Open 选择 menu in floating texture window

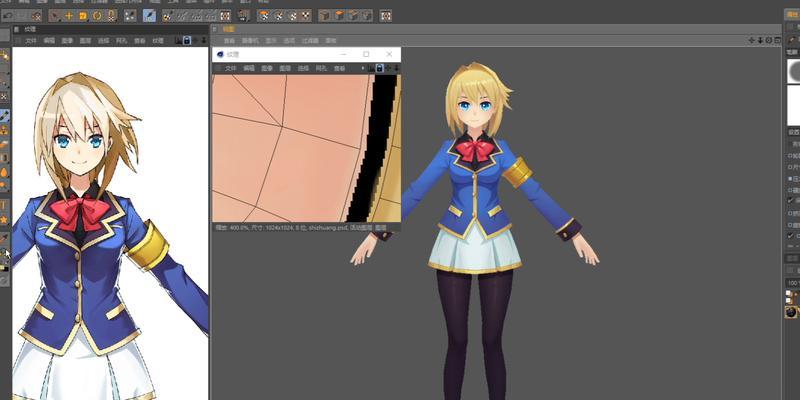coord(303,68)
